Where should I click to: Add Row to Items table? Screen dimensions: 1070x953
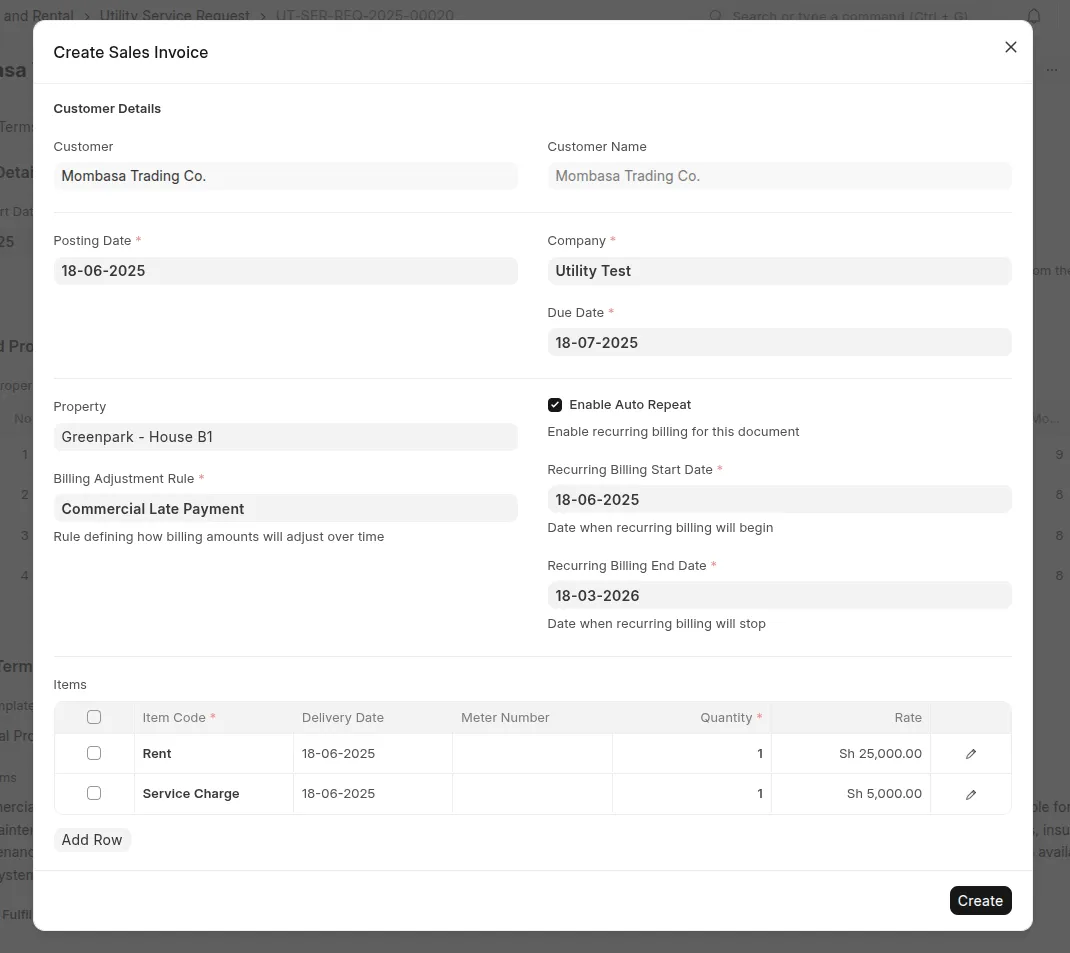(92, 840)
